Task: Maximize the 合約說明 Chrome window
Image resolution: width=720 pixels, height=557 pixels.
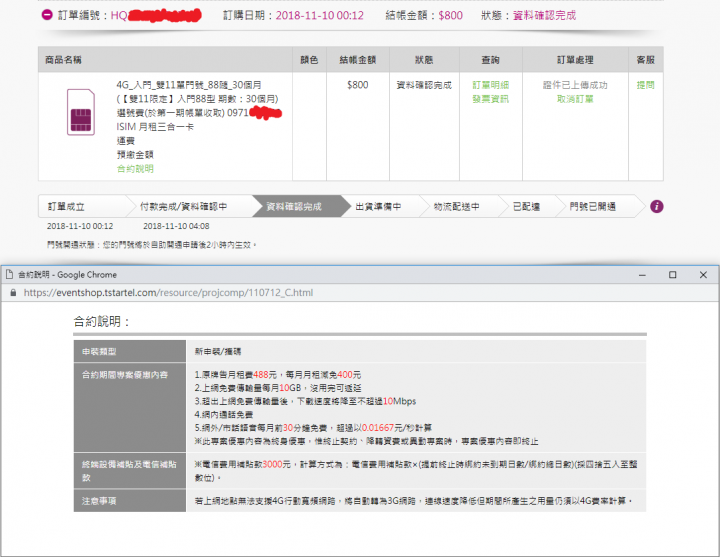Action: pyautogui.click(x=672, y=275)
